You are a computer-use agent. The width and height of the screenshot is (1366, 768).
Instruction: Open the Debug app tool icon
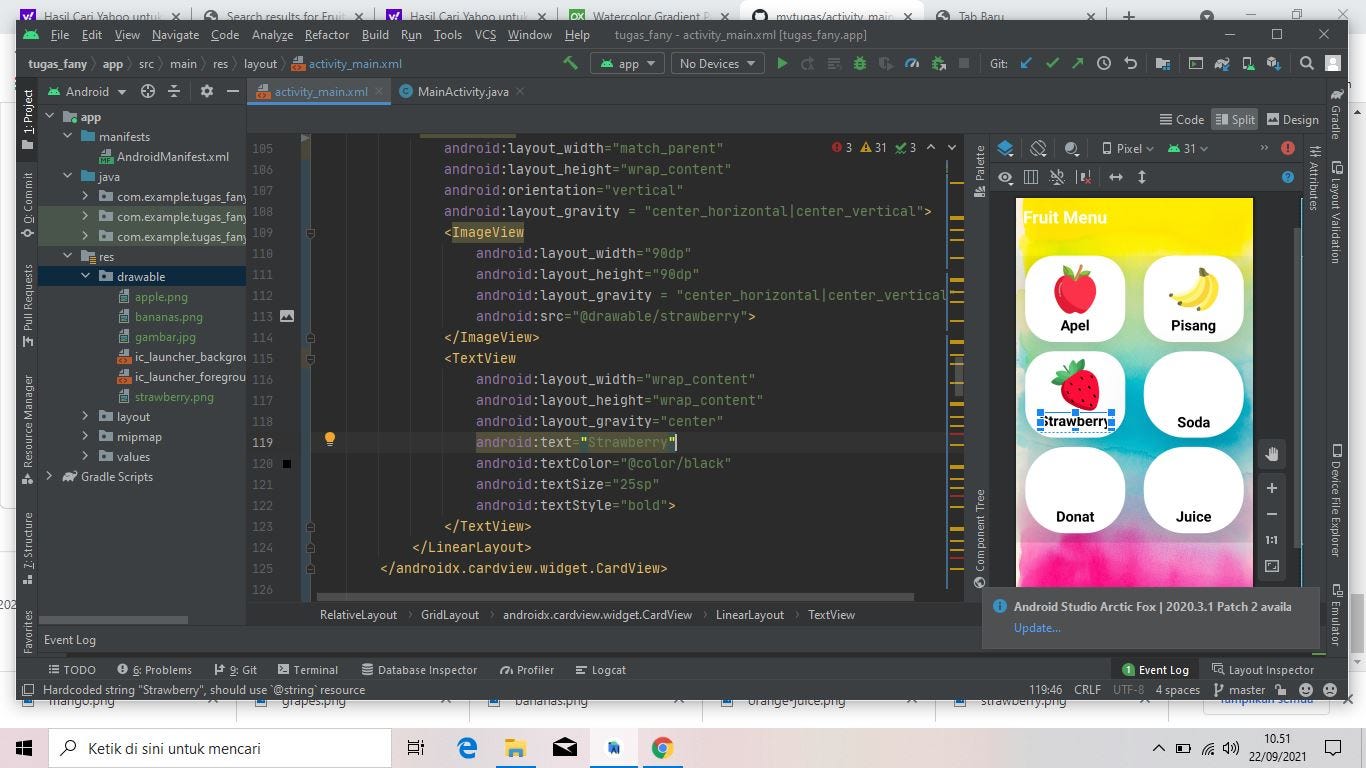tap(859, 63)
